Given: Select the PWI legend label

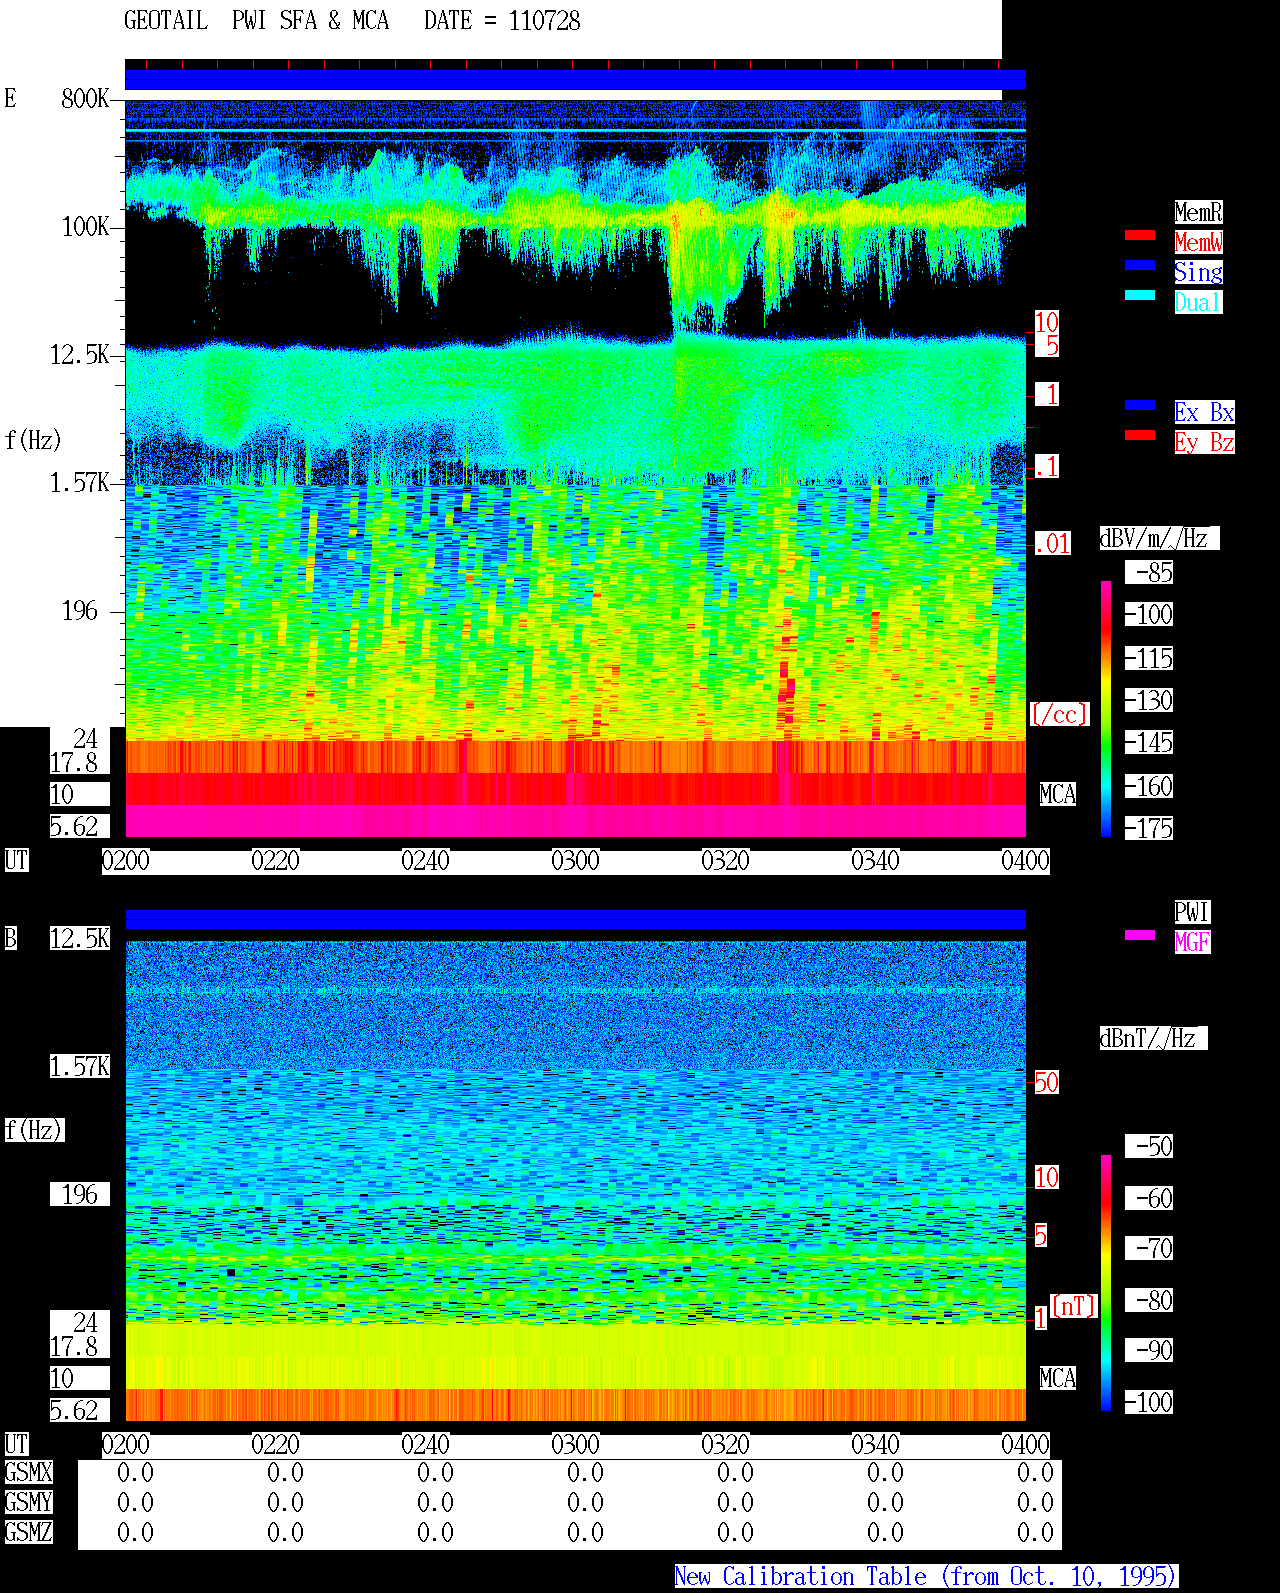Looking at the screenshot, I should pyautogui.click(x=1192, y=912).
